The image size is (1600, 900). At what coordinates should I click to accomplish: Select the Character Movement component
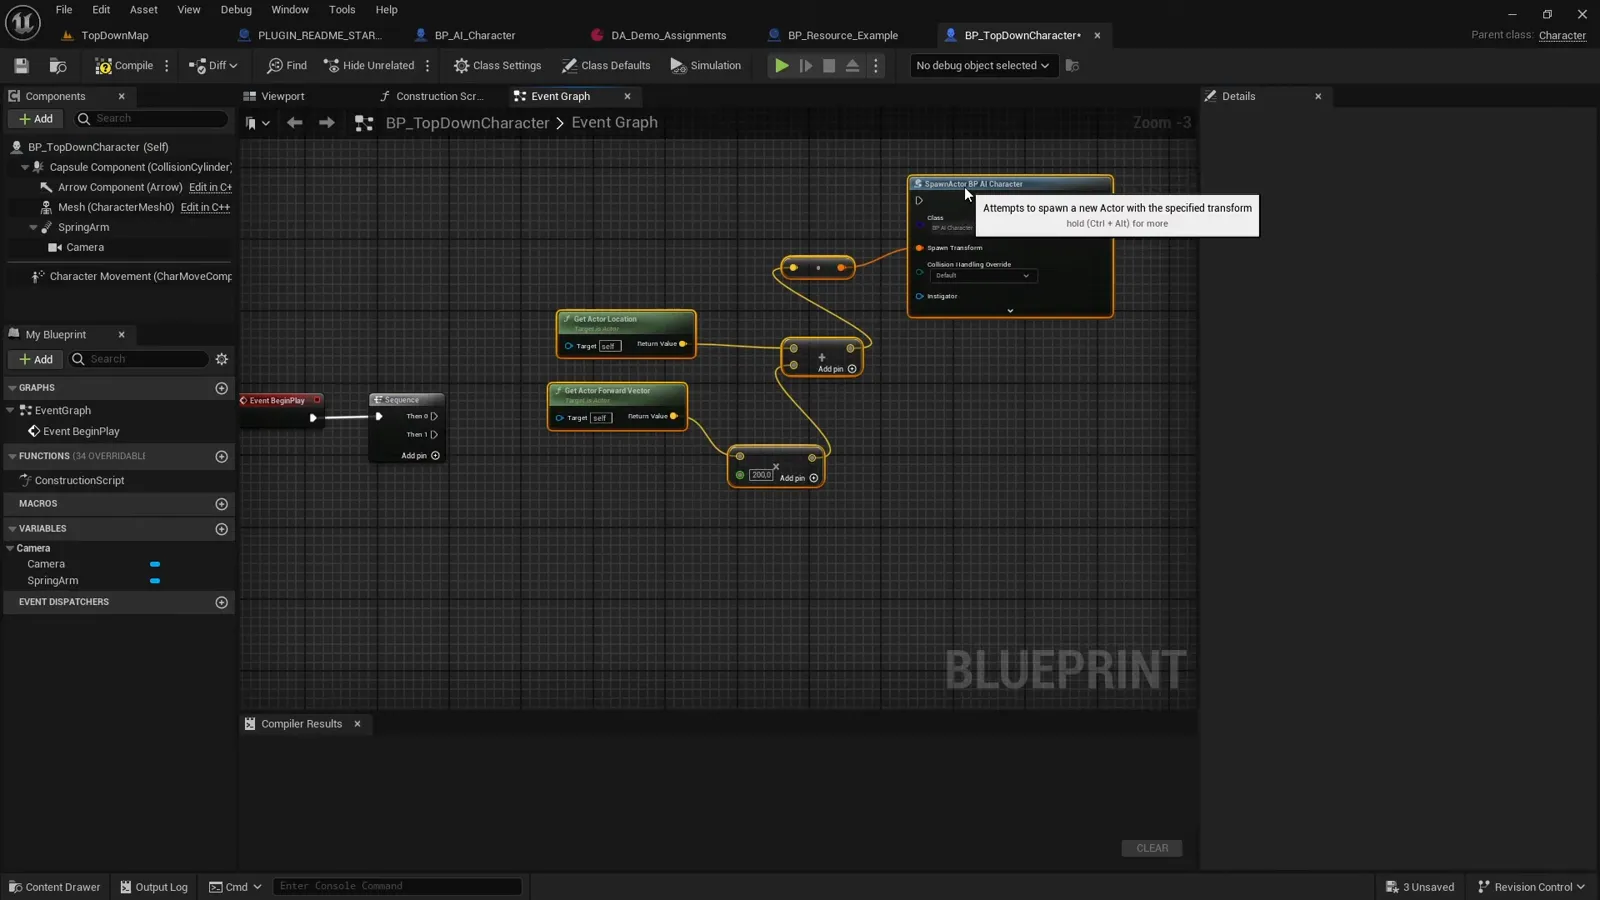[140, 276]
